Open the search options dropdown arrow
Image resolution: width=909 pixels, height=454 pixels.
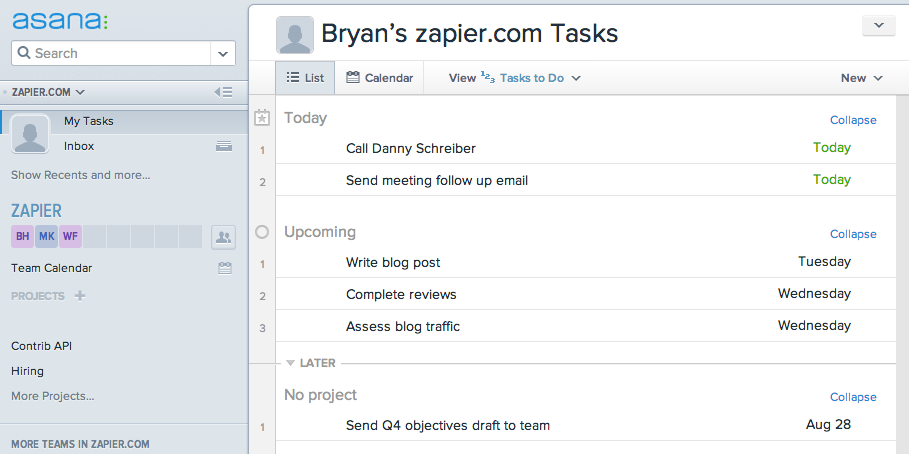pos(223,53)
